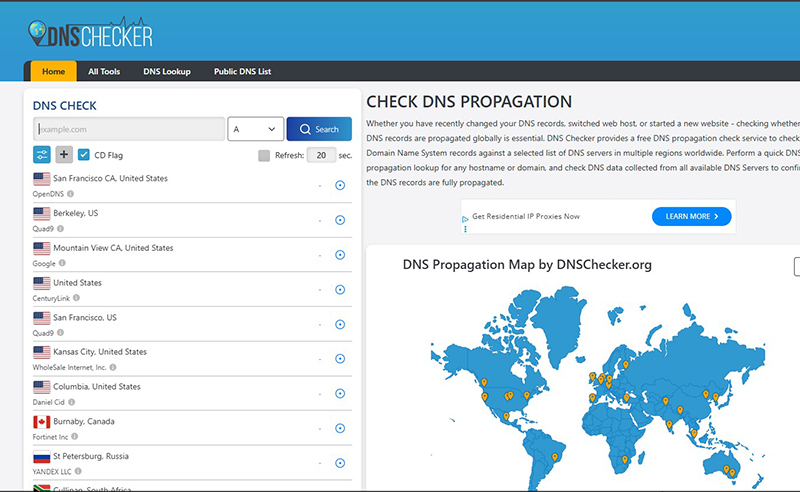Click locate icon for Mountain View CA row
The image size is (800, 492).
point(340,255)
